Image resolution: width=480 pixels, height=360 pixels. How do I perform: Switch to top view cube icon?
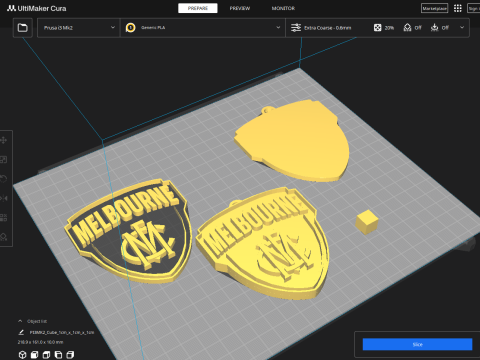point(46,354)
